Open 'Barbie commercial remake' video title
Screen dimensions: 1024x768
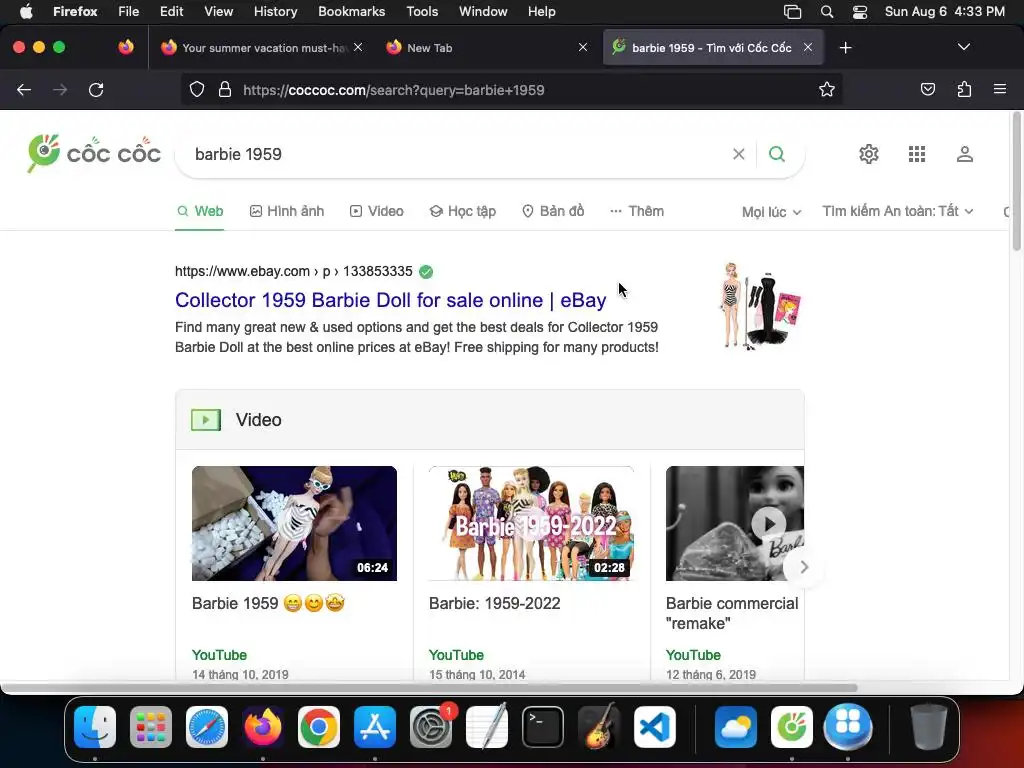[732, 613]
